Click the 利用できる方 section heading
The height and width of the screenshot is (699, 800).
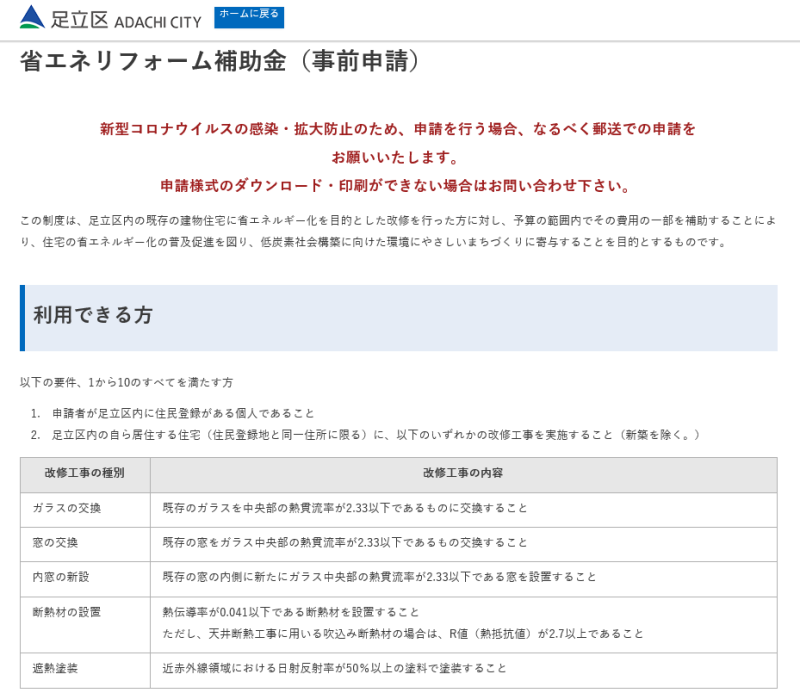click(x=398, y=318)
